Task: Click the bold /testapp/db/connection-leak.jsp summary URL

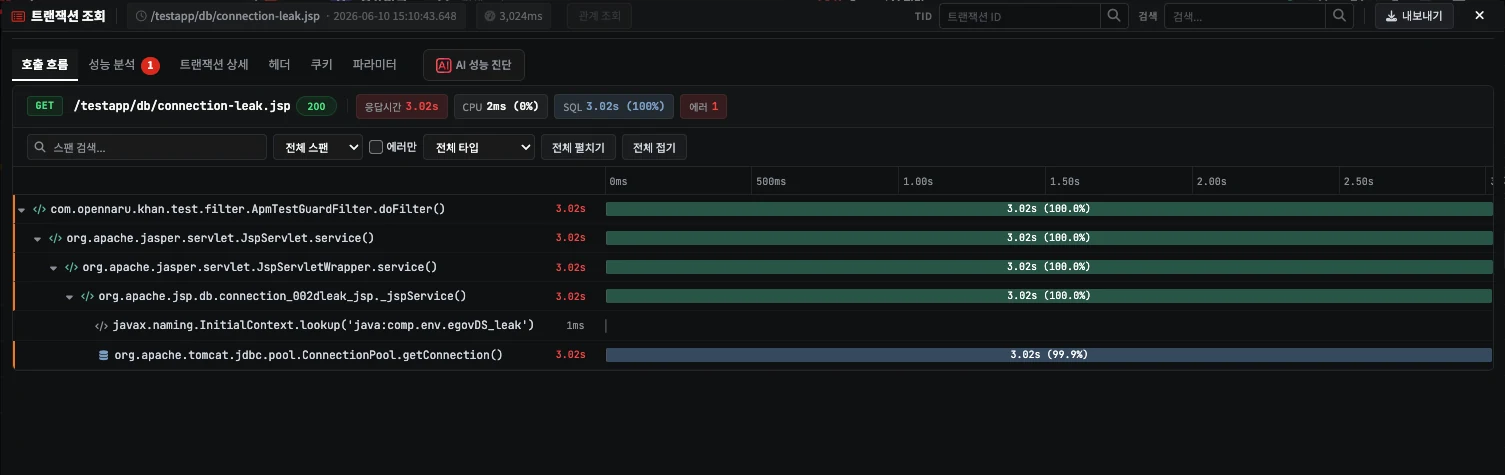Action: (x=182, y=106)
